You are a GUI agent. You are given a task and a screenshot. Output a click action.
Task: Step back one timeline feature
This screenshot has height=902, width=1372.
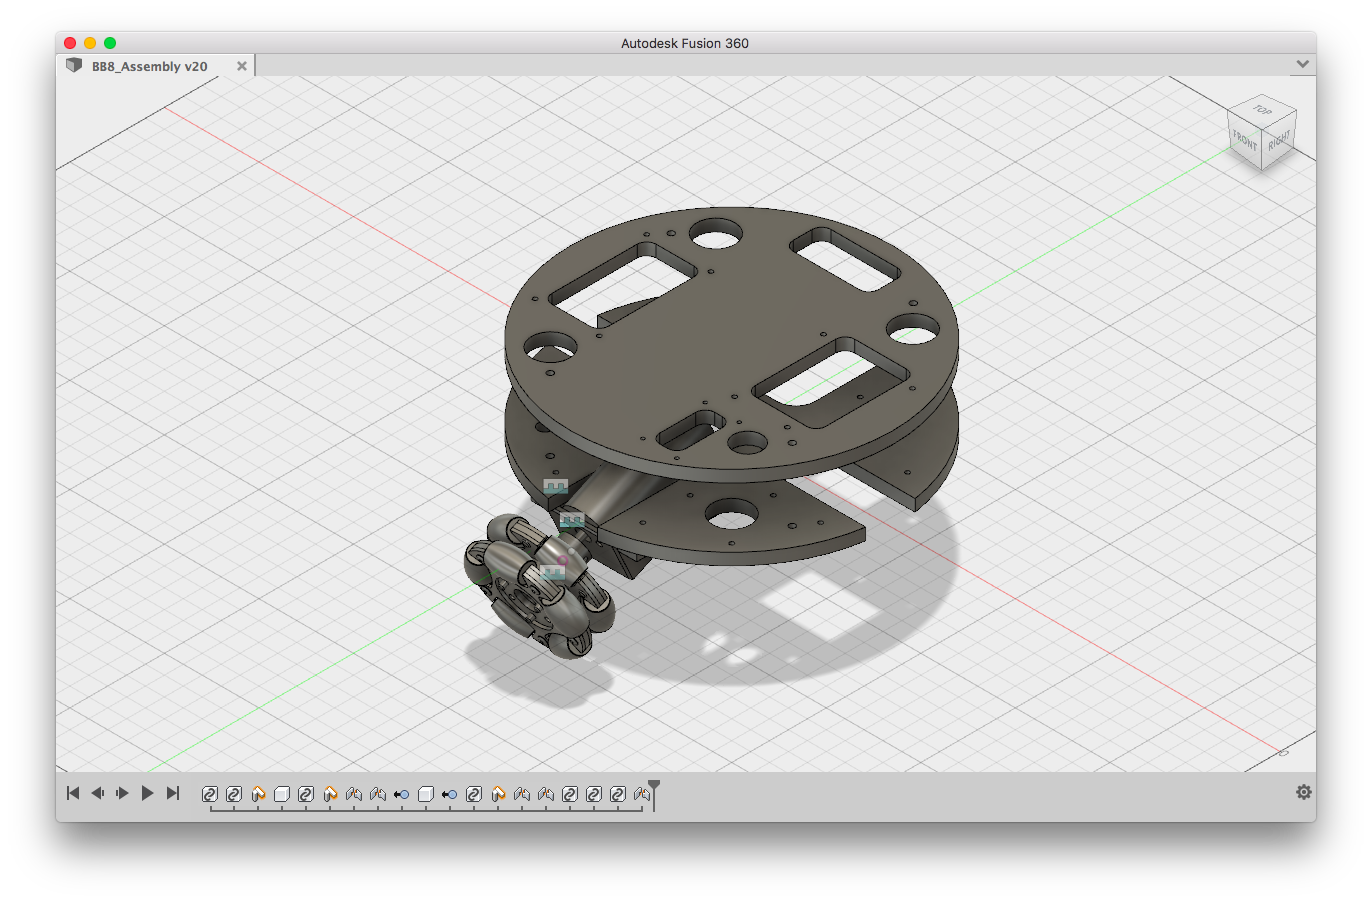click(97, 793)
